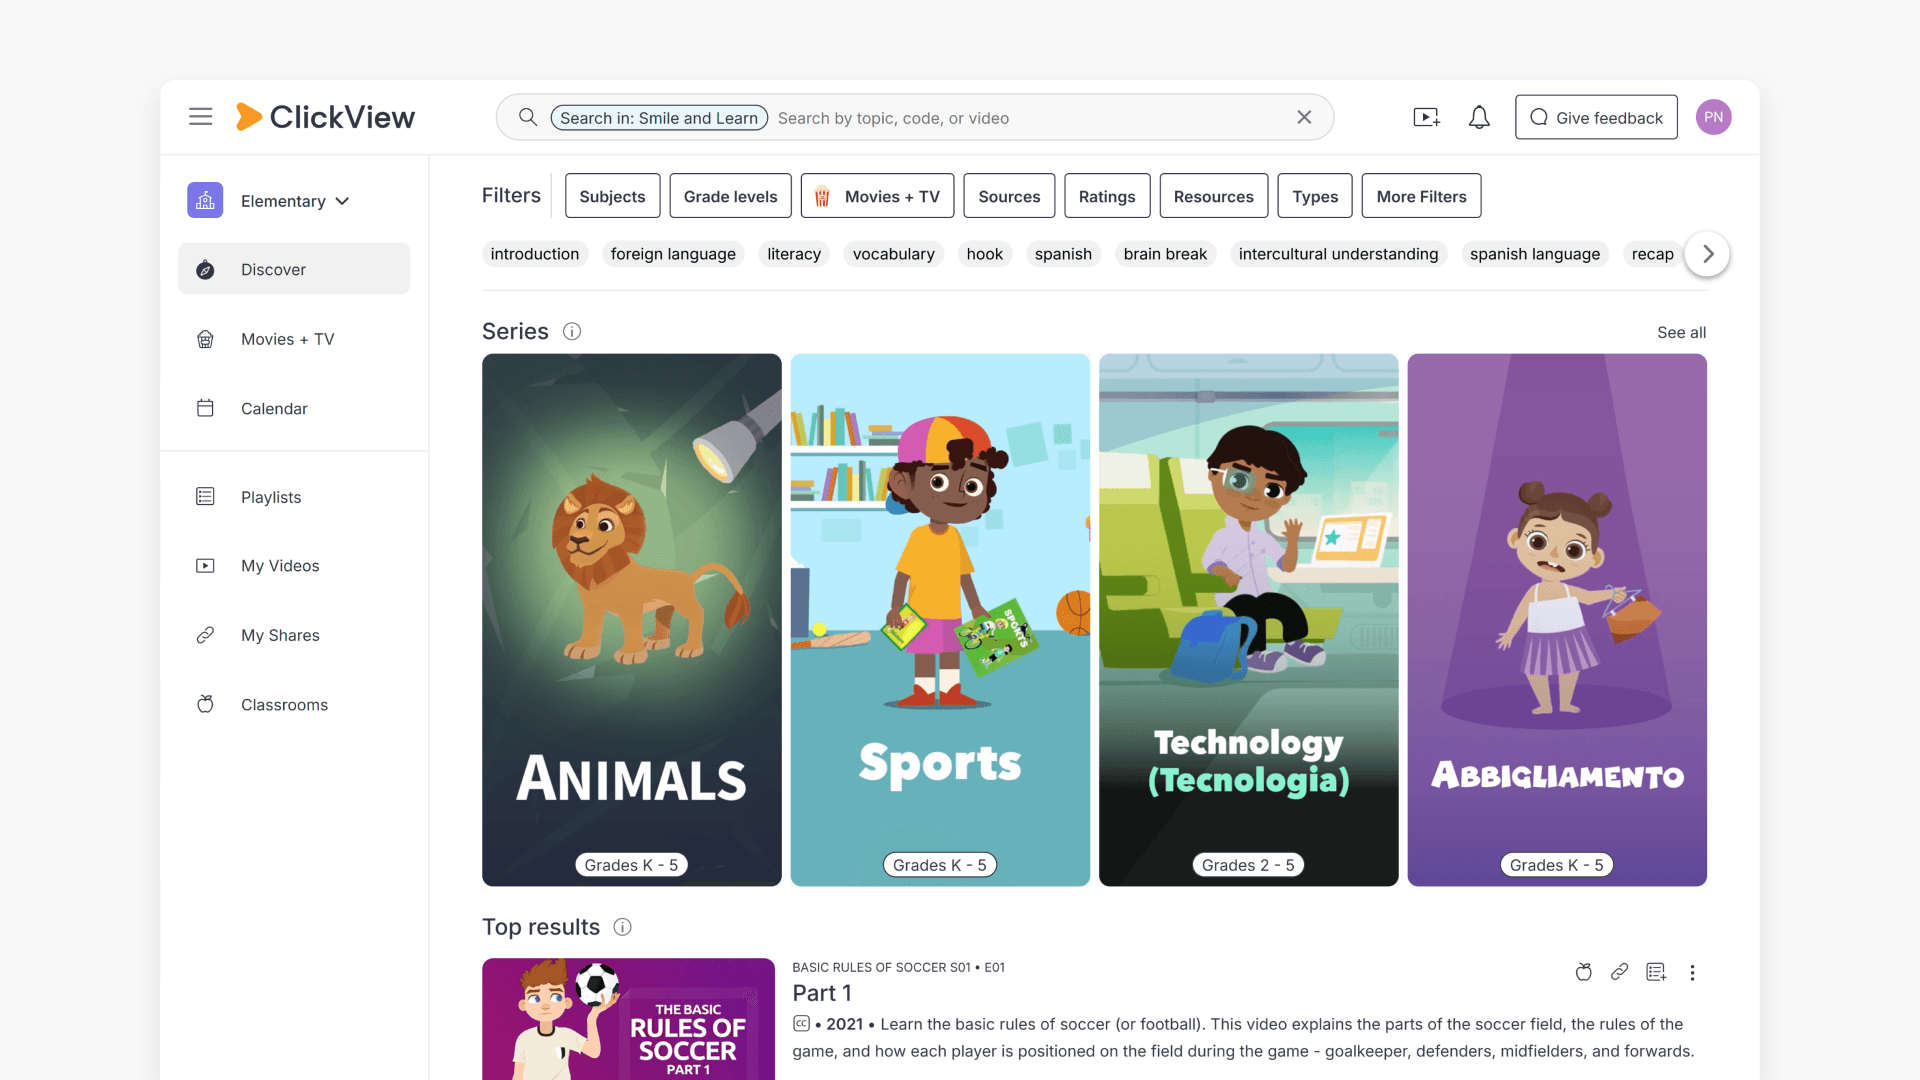Expand the Elementary level dropdown
The image size is (1920, 1080).
[x=295, y=201]
